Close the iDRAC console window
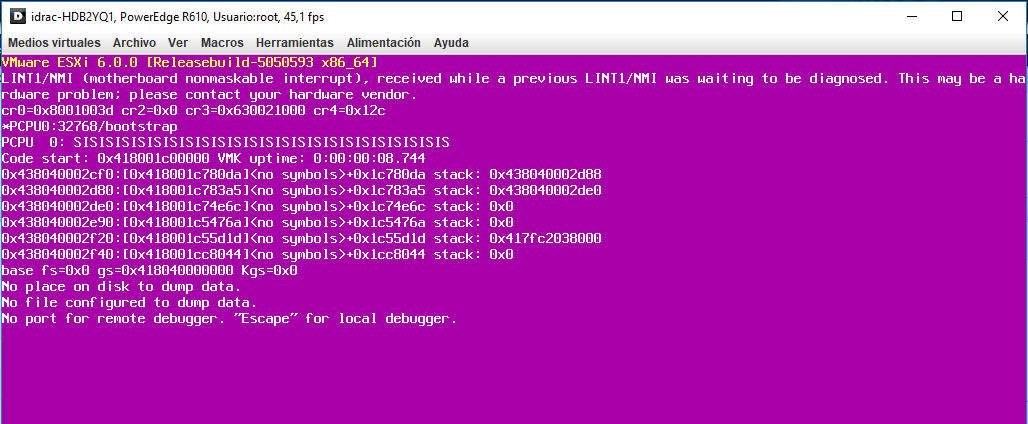Screen dimensions: 1028x424 point(1002,16)
